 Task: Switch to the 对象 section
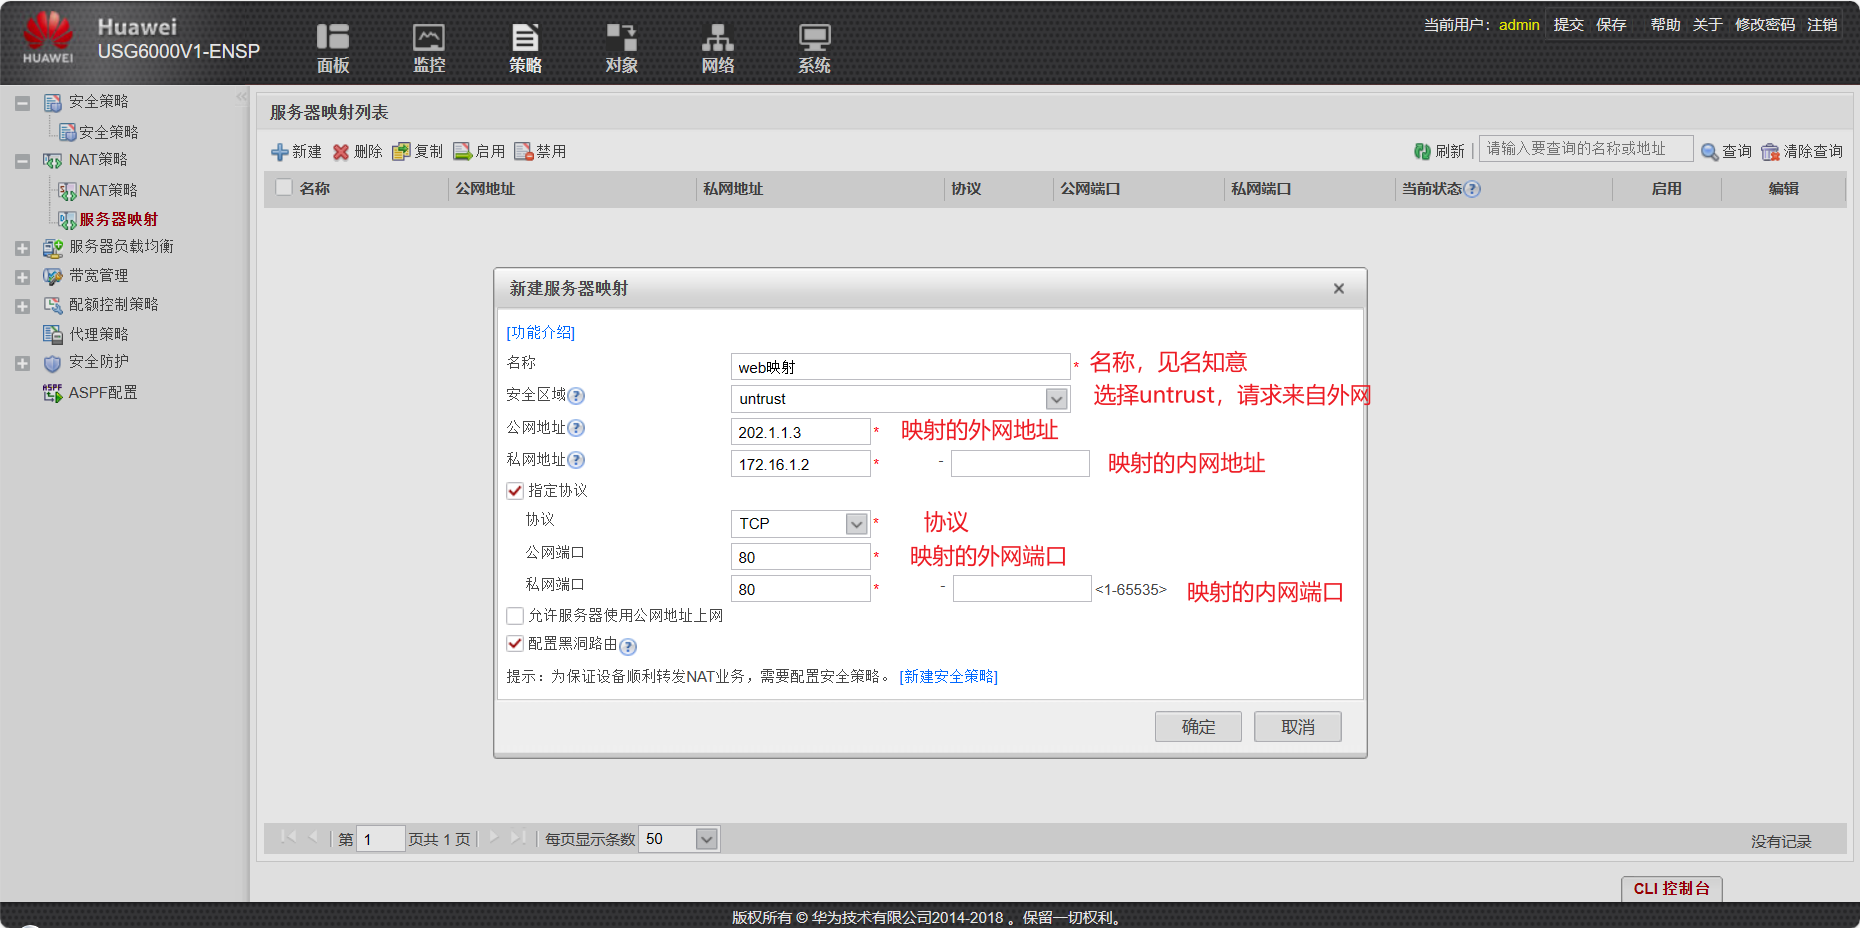click(x=621, y=47)
